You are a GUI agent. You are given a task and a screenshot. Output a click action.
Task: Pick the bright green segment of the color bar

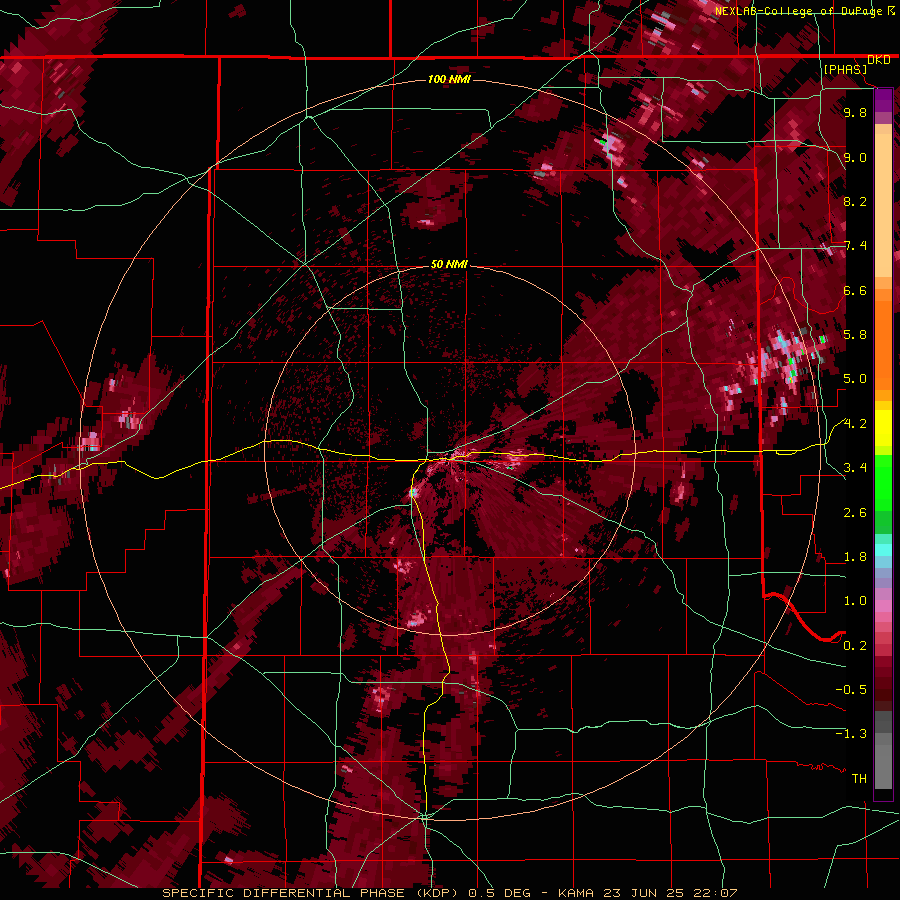click(x=883, y=482)
